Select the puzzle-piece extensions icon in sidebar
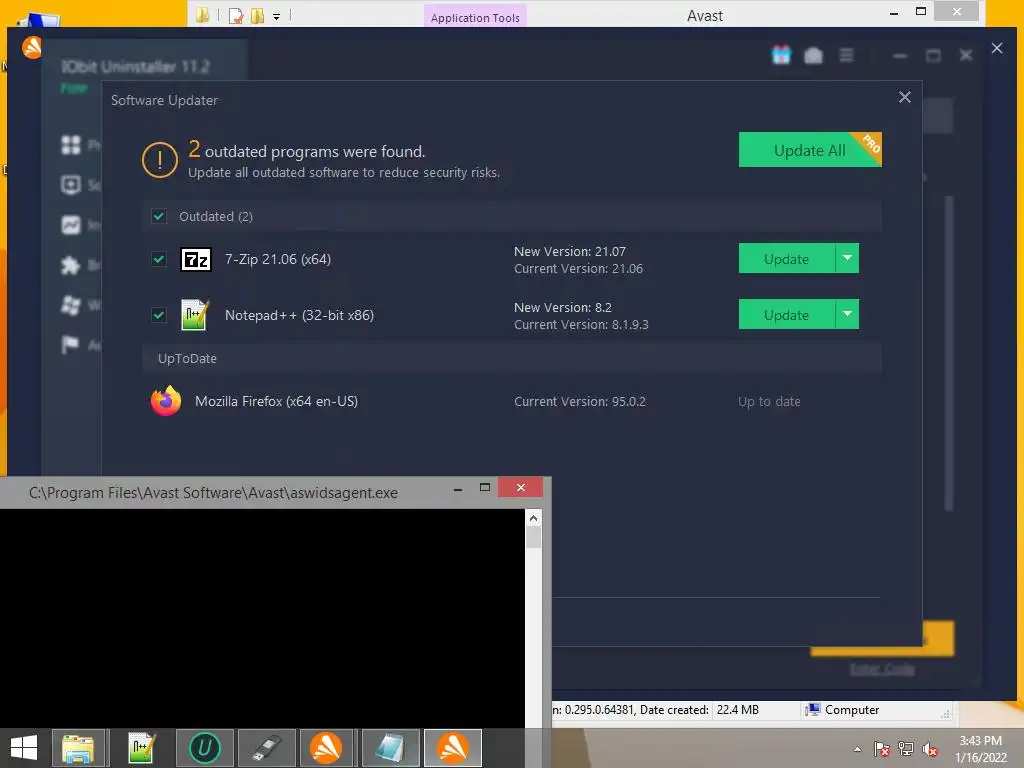Viewport: 1024px width, 768px height. point(71,265)
